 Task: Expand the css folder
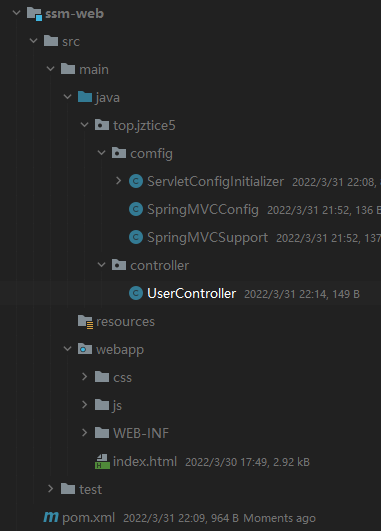[85, 377]
